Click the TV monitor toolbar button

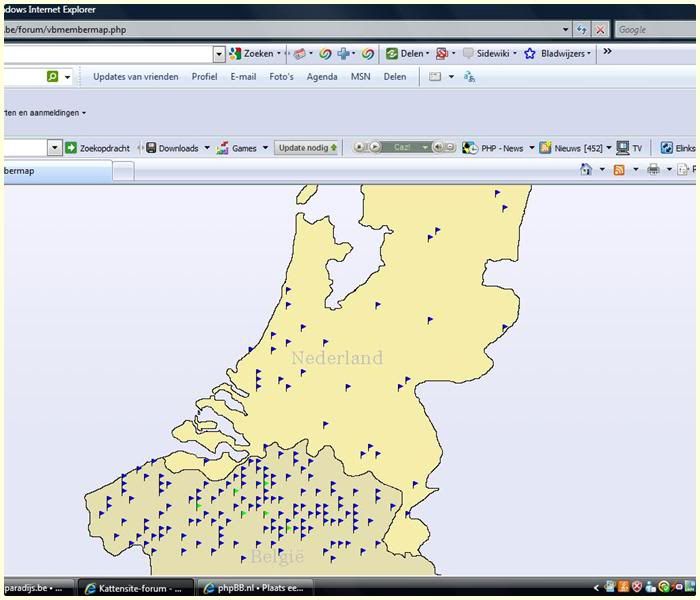click(629, 148)
